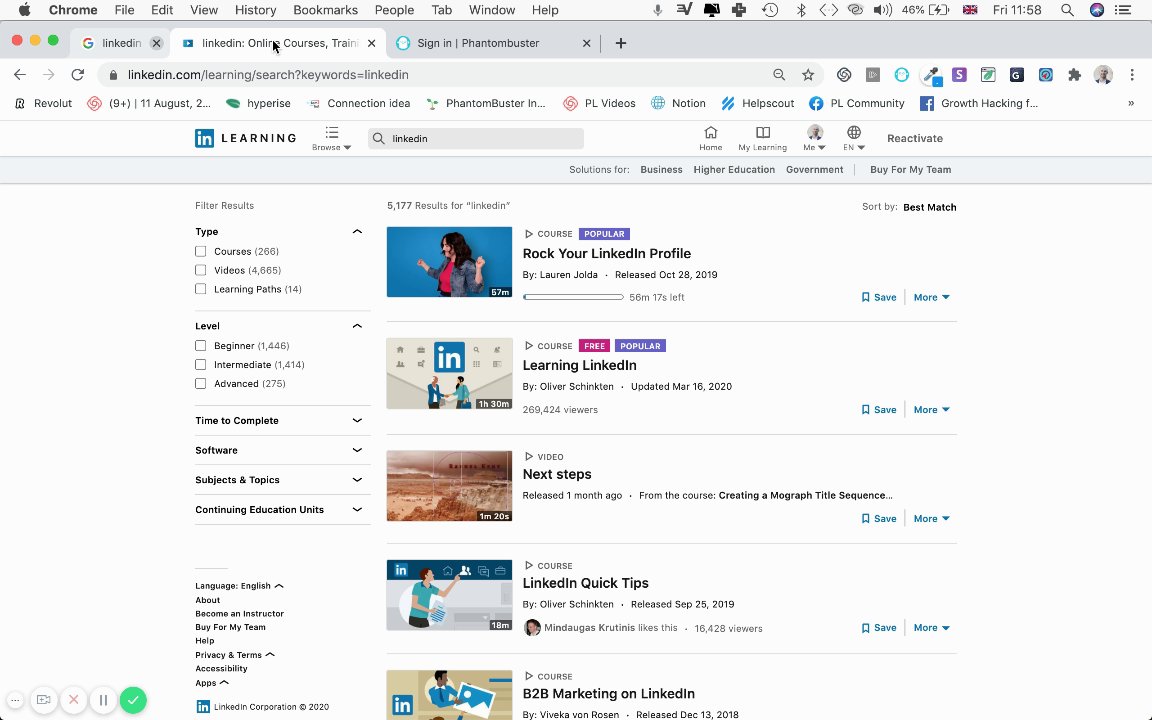Click the Bluetooth status icon
This screenshot has height=720, width=1152.
[x=801, y=10]
